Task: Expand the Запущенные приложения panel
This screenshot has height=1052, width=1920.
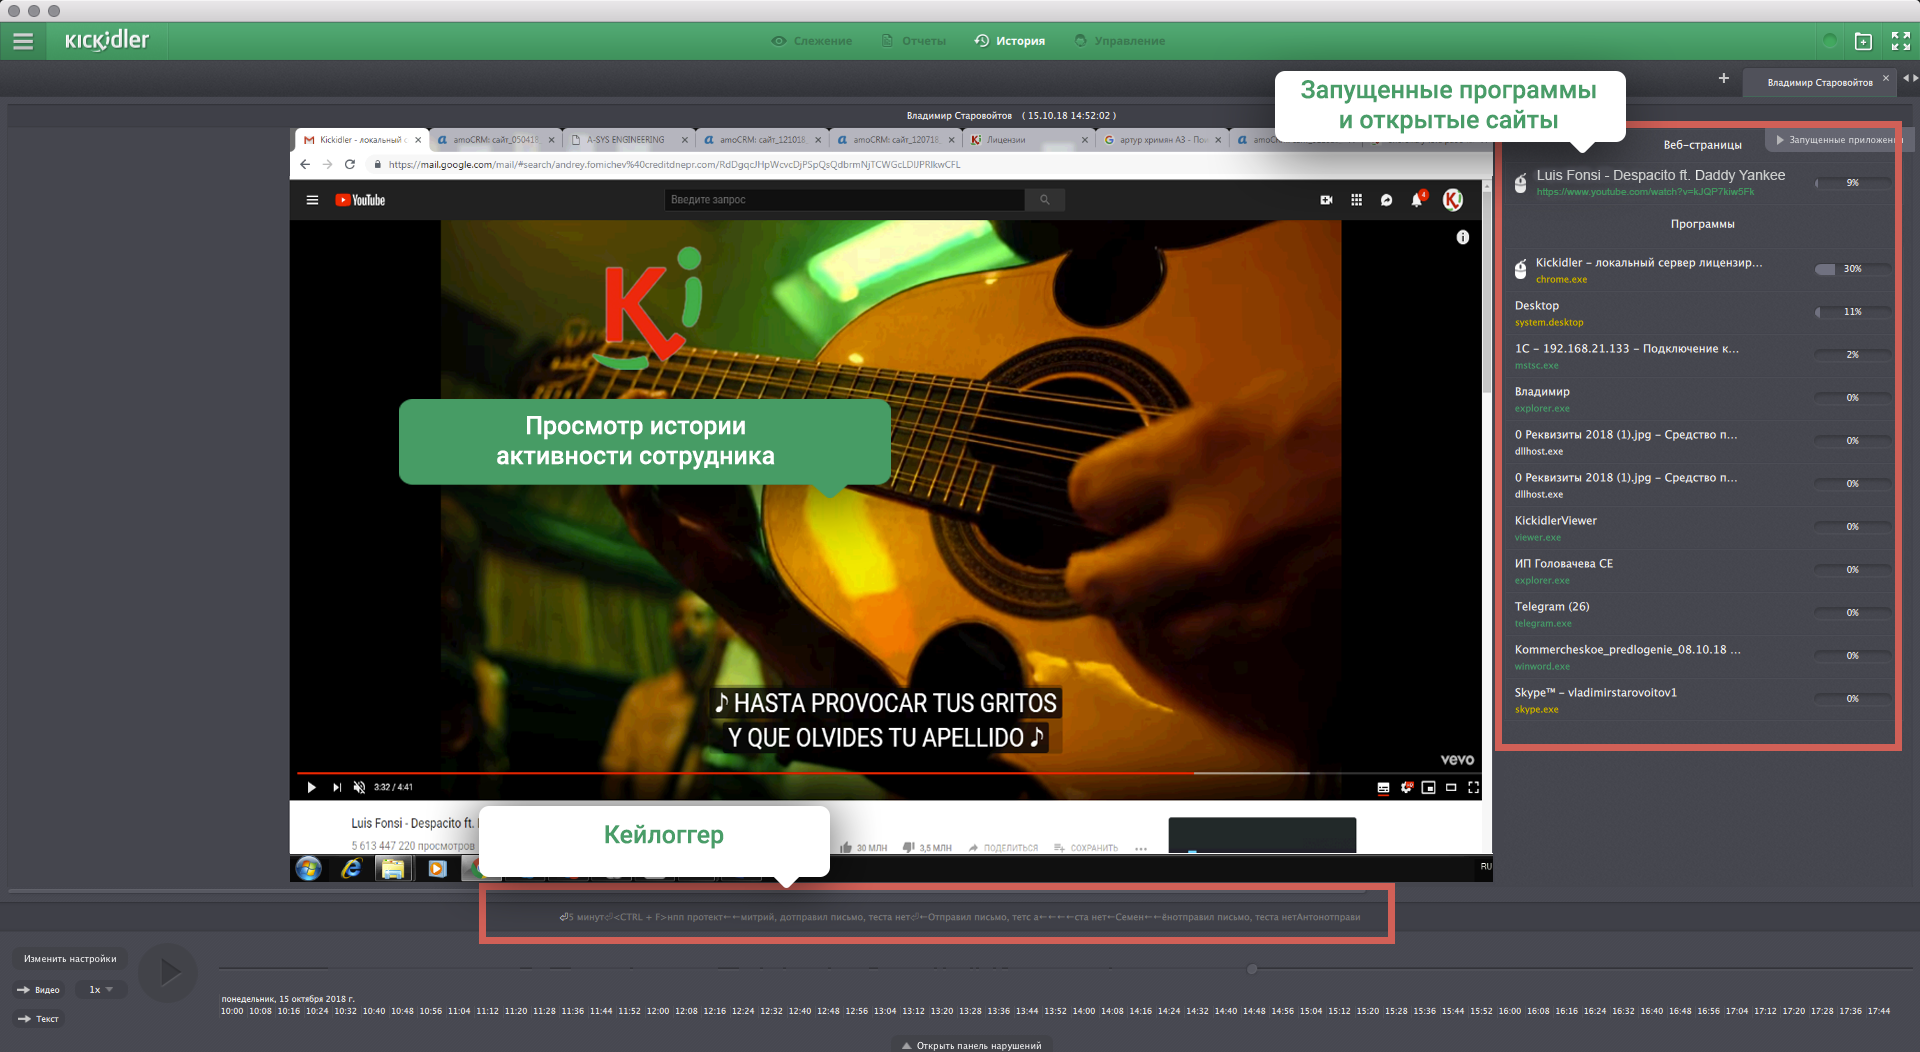Action: click(1838, 140)
